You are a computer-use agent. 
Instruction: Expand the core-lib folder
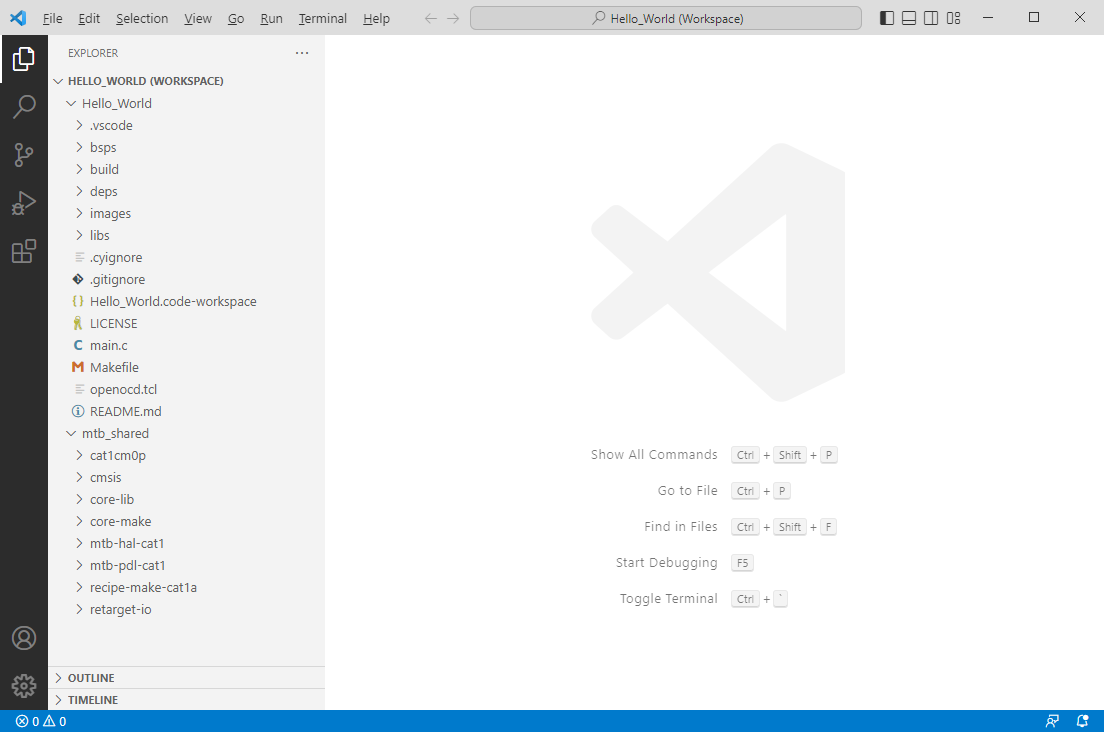pos(187,500)
